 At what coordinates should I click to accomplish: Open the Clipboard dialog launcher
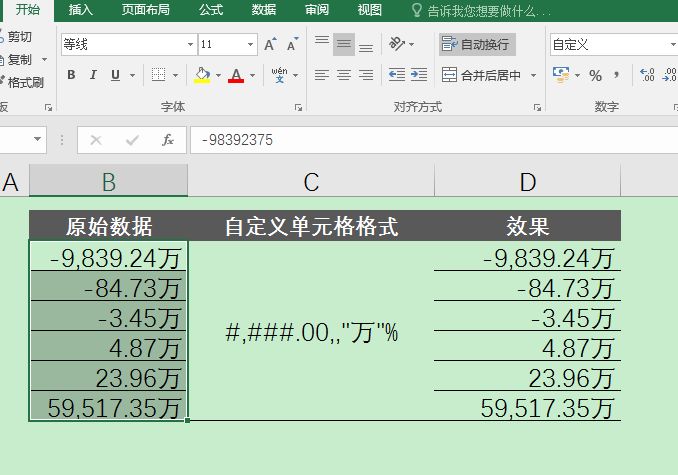pos(48,107)
